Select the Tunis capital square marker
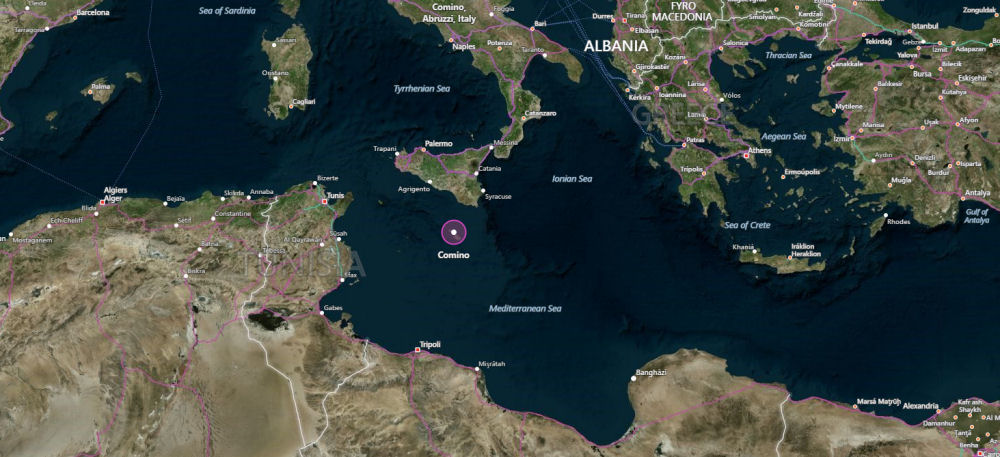This screenshot has width=1000, height=457. pyautogui.click(x=325, y=202)
